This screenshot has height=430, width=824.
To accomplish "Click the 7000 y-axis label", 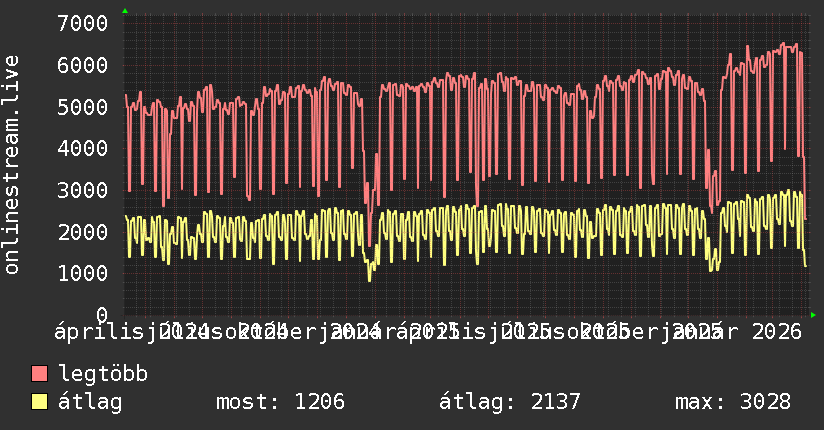I will point(83,23).
